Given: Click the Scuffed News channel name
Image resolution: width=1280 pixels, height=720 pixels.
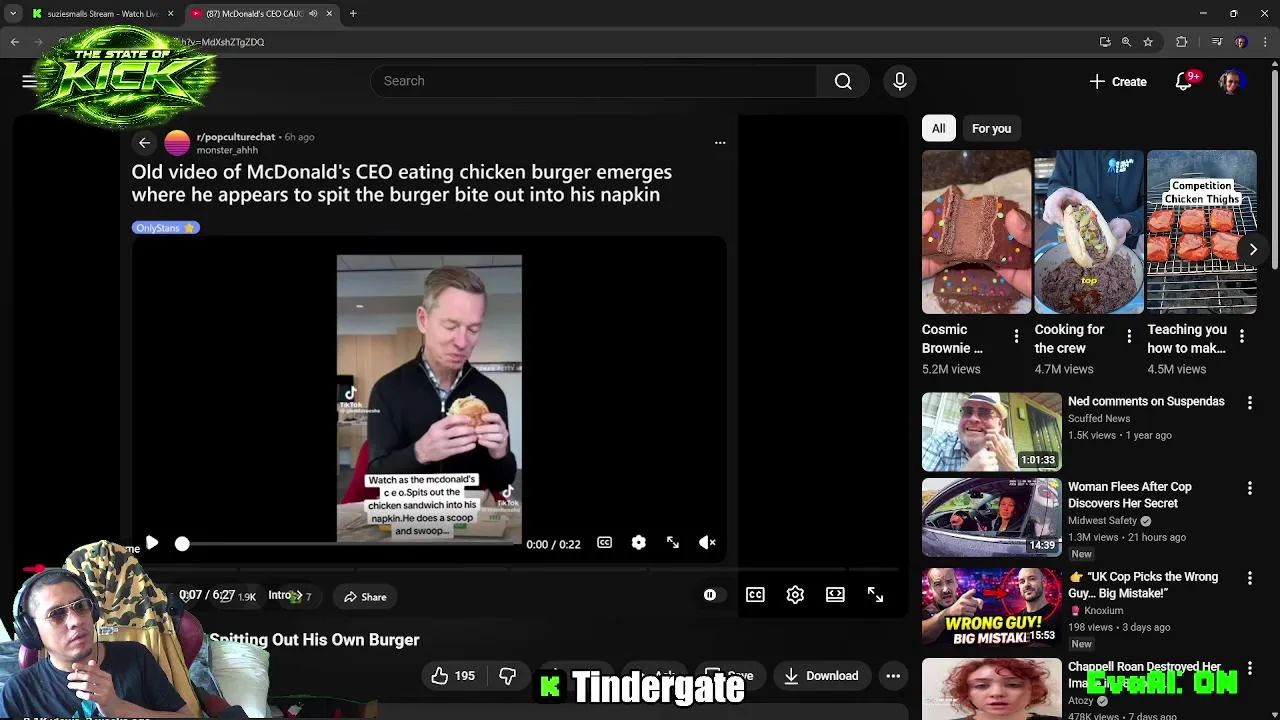Looking at the screenshot, I should pyautogui.click(x=1098, y=419).
